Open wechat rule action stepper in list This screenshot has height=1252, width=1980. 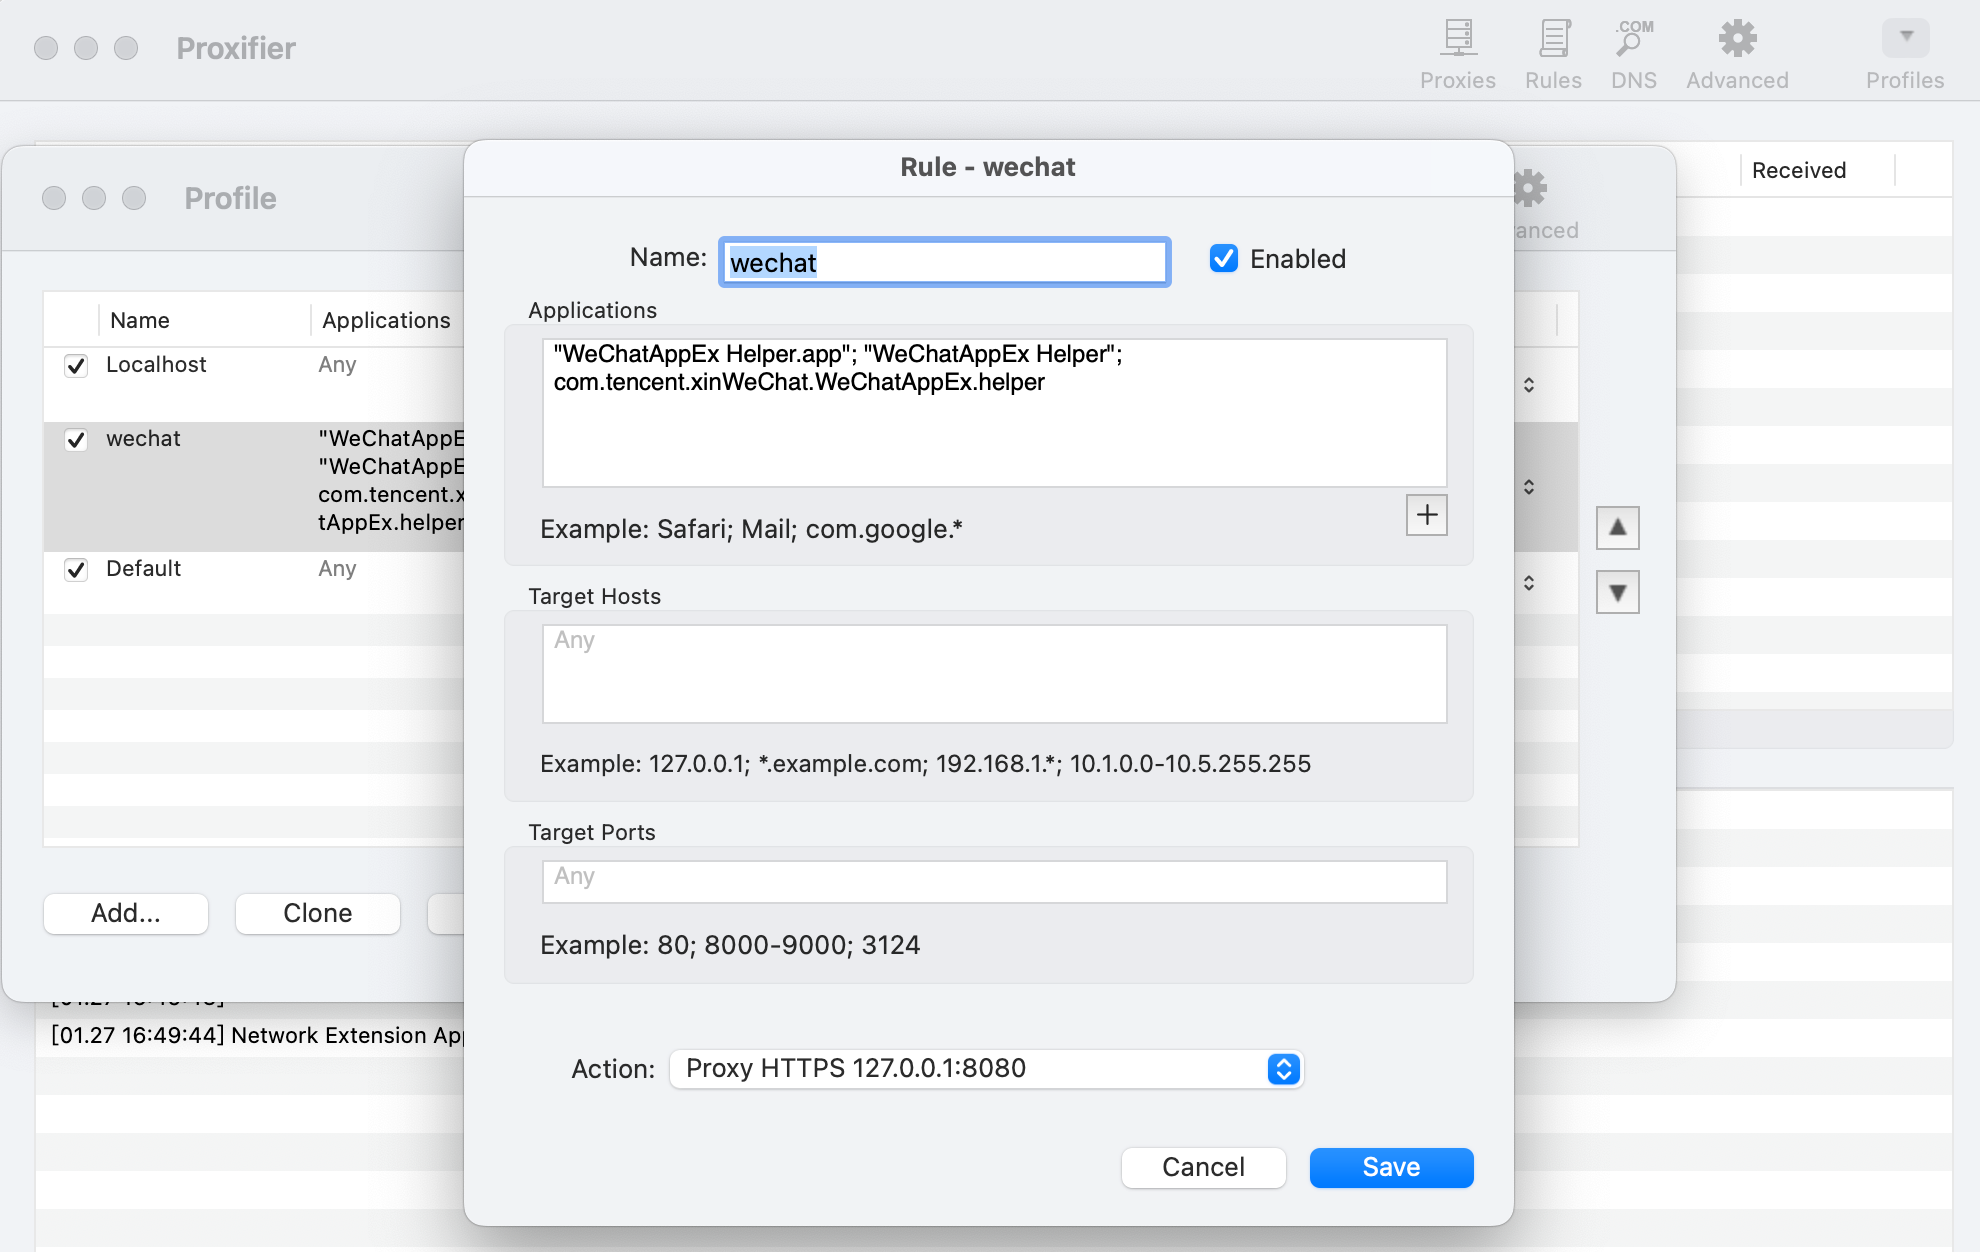1528,487
